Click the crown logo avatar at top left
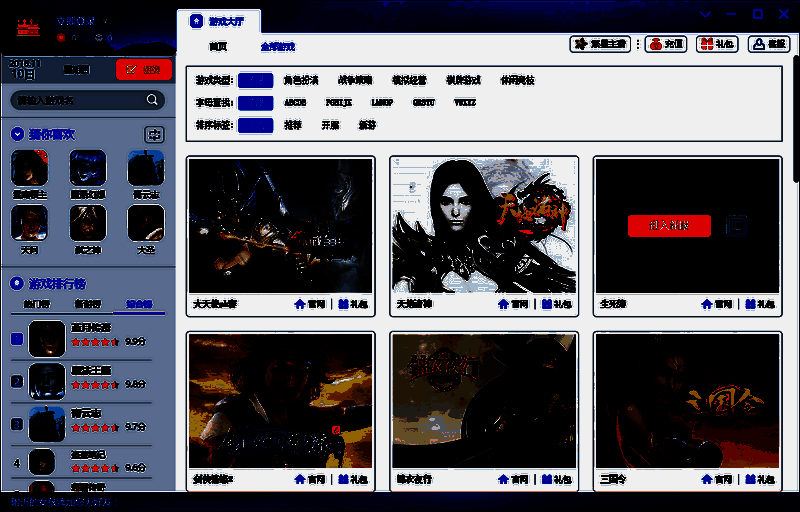 tap(27, 25)
